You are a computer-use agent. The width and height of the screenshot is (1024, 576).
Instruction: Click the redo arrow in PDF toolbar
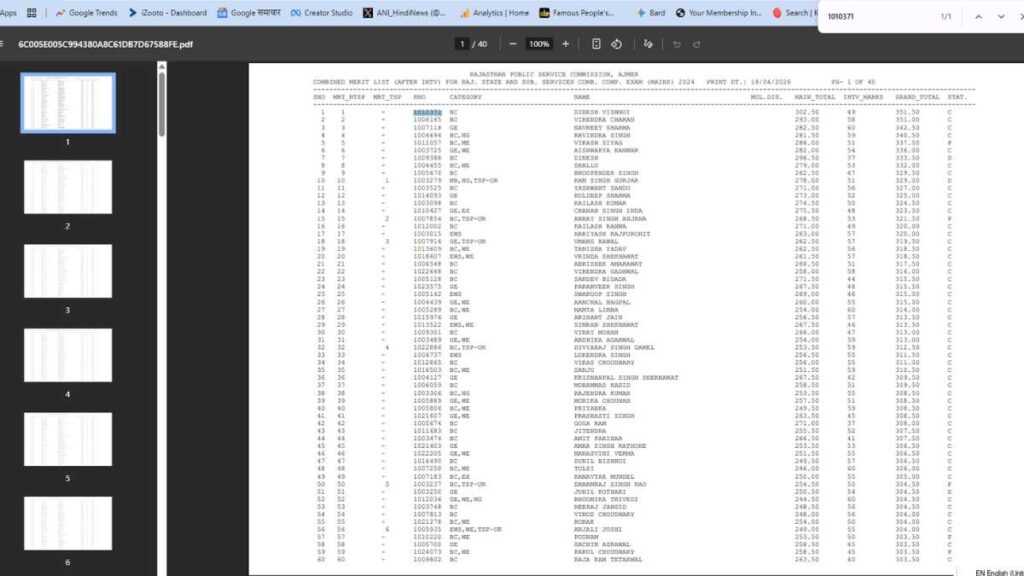coord(697,44)
